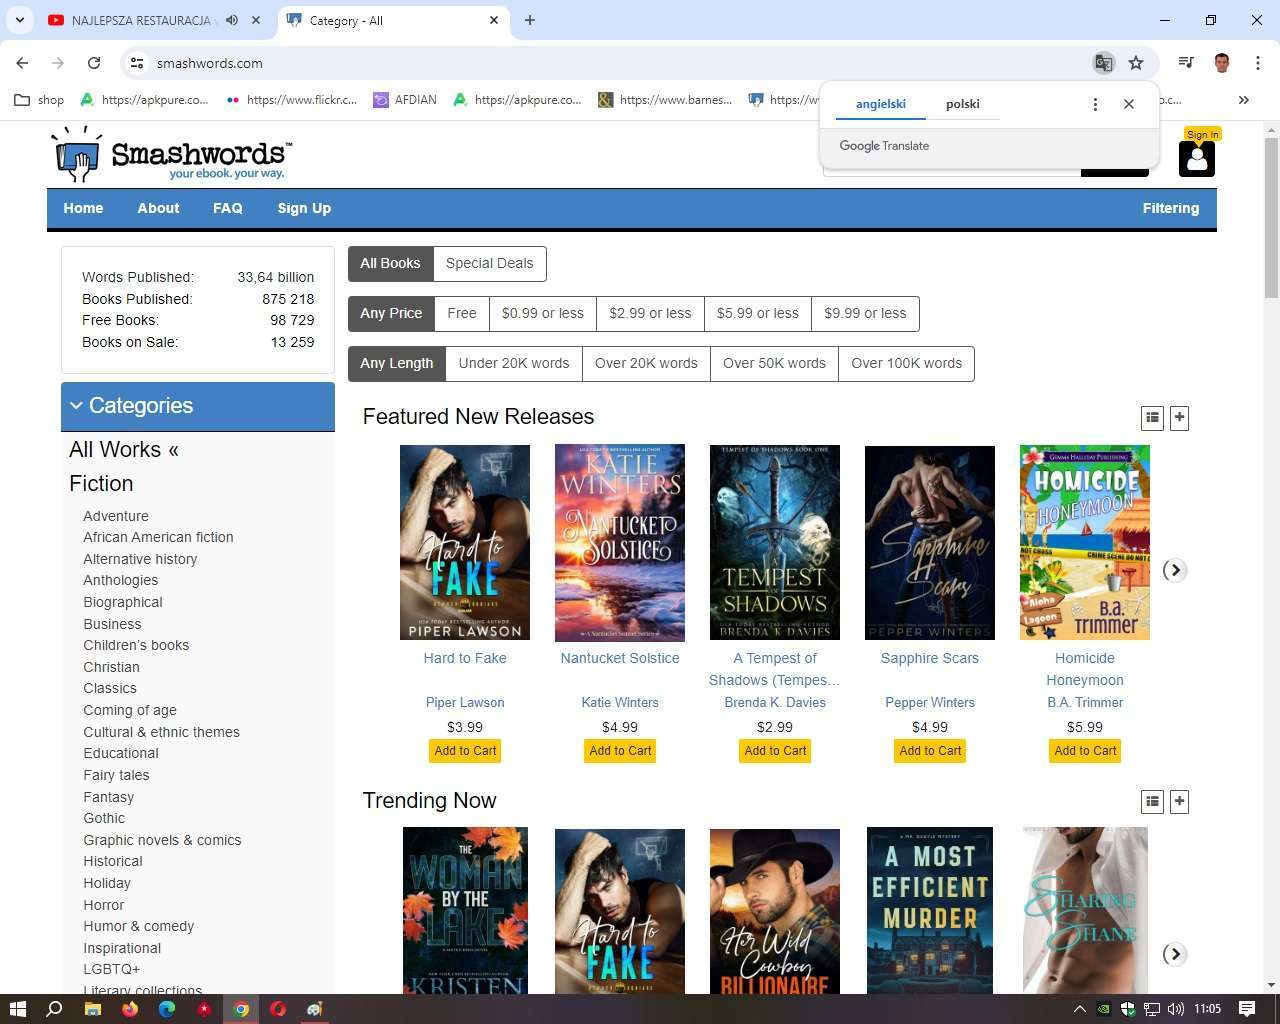Filter by $5.99 or less
The height and width of the screenshot is (1024, 1280).
click(758, 313)
